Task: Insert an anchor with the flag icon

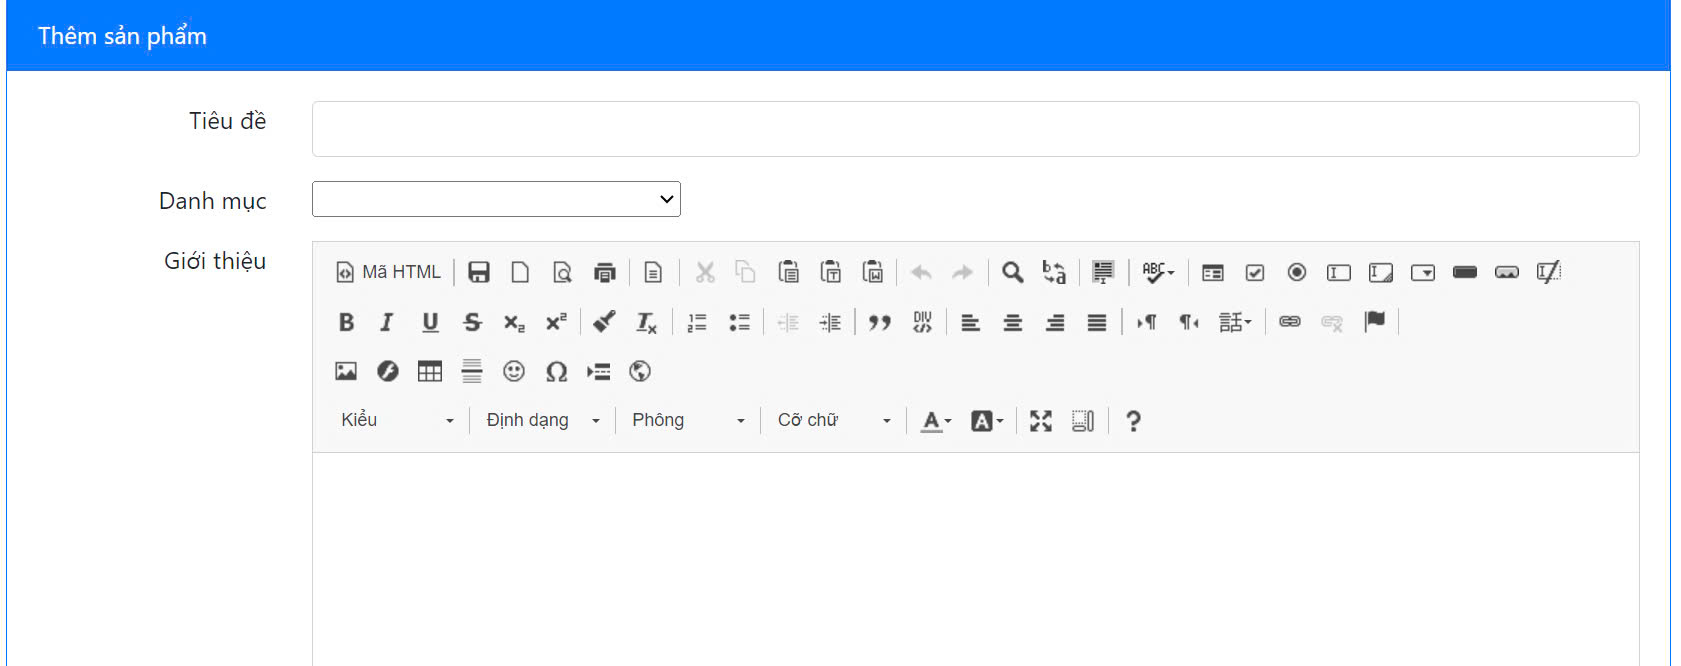Action: pos(1375,322)
